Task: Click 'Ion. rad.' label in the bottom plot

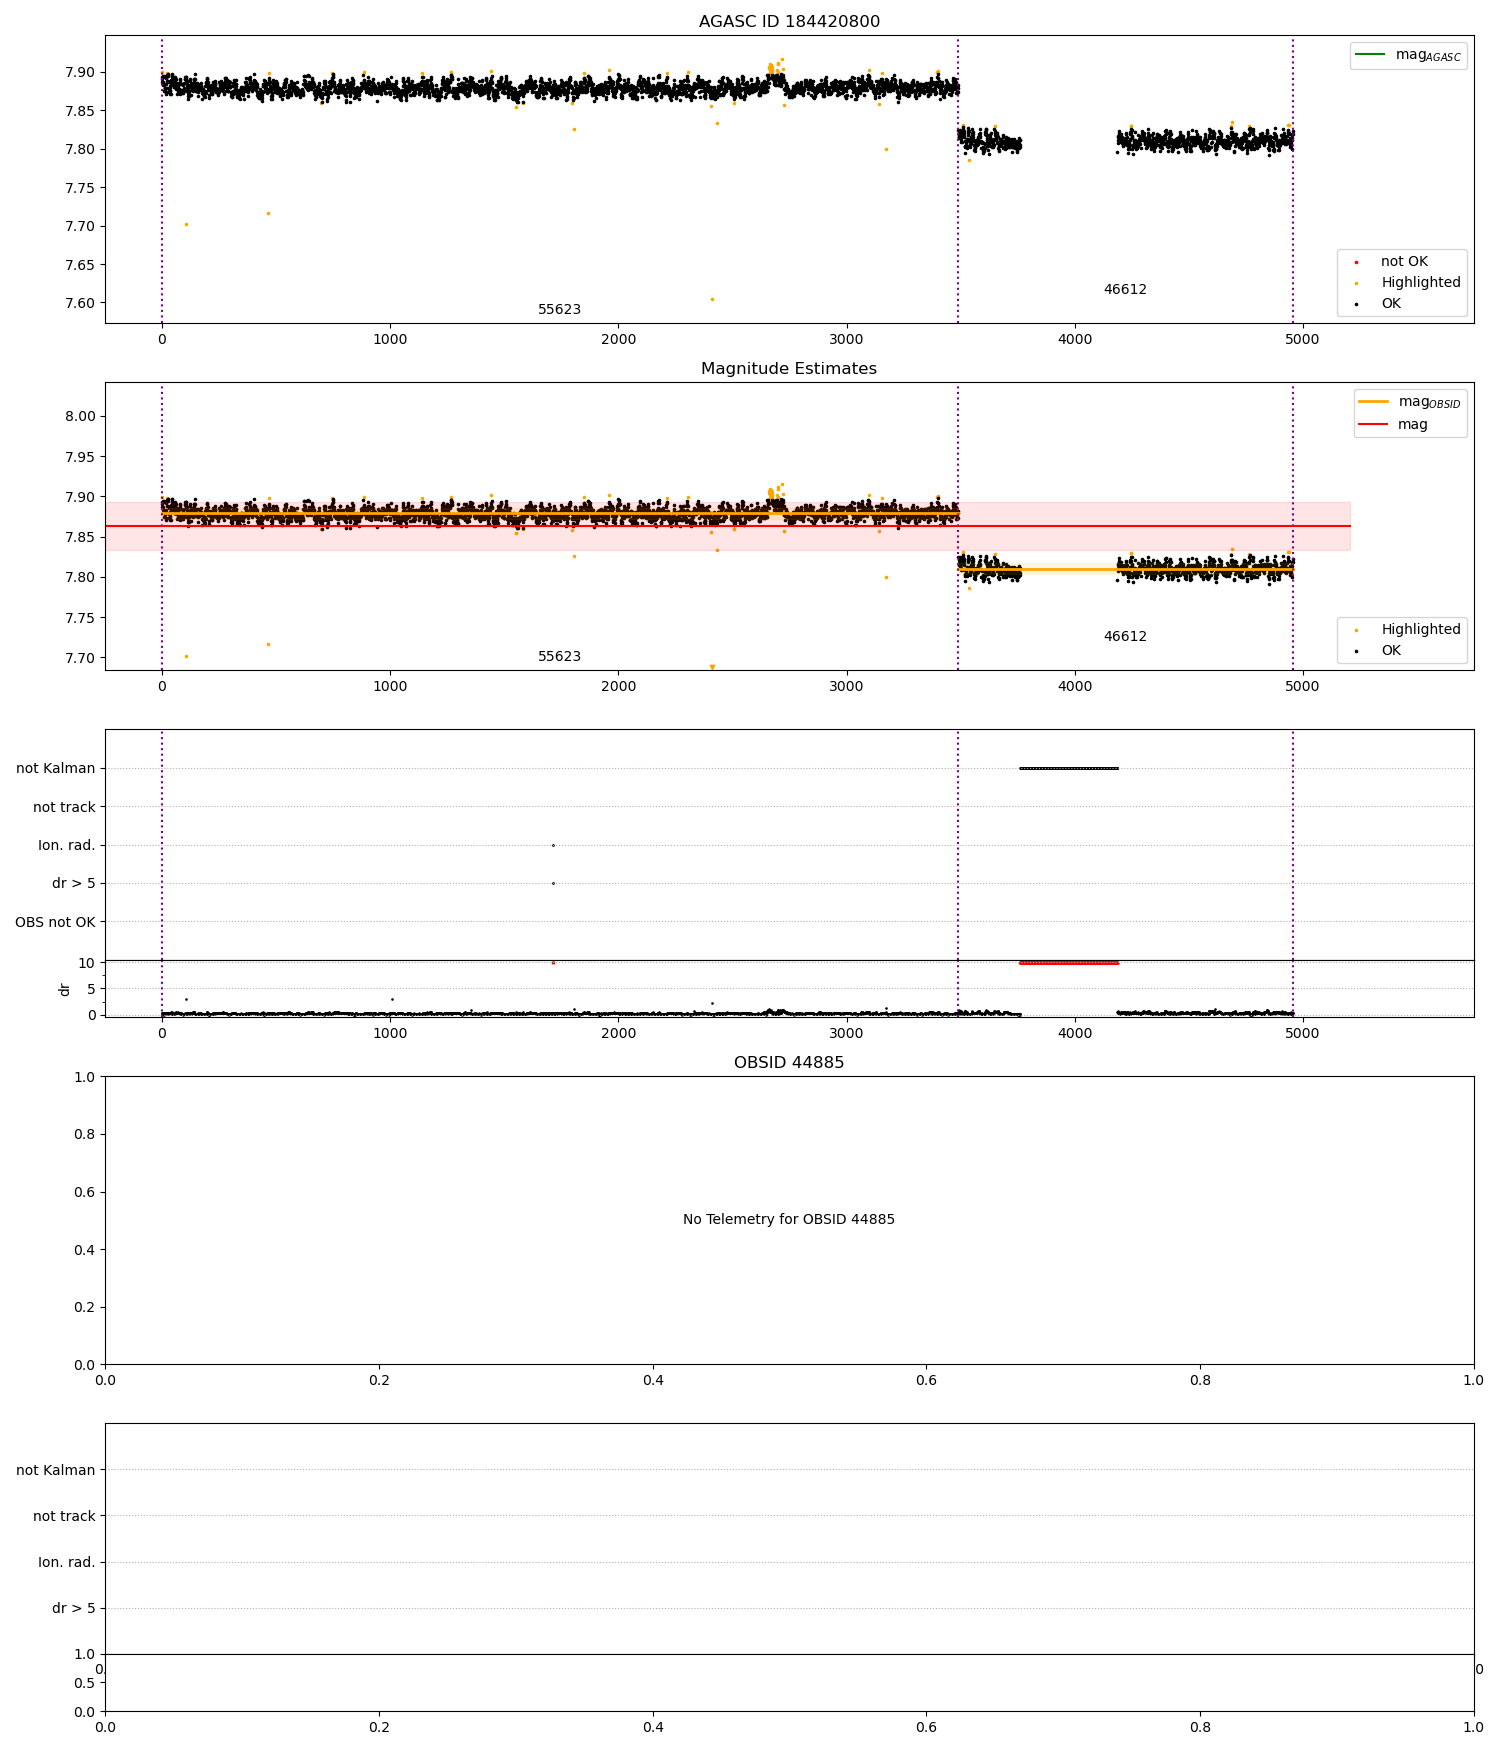Action: click(67, 1563)
